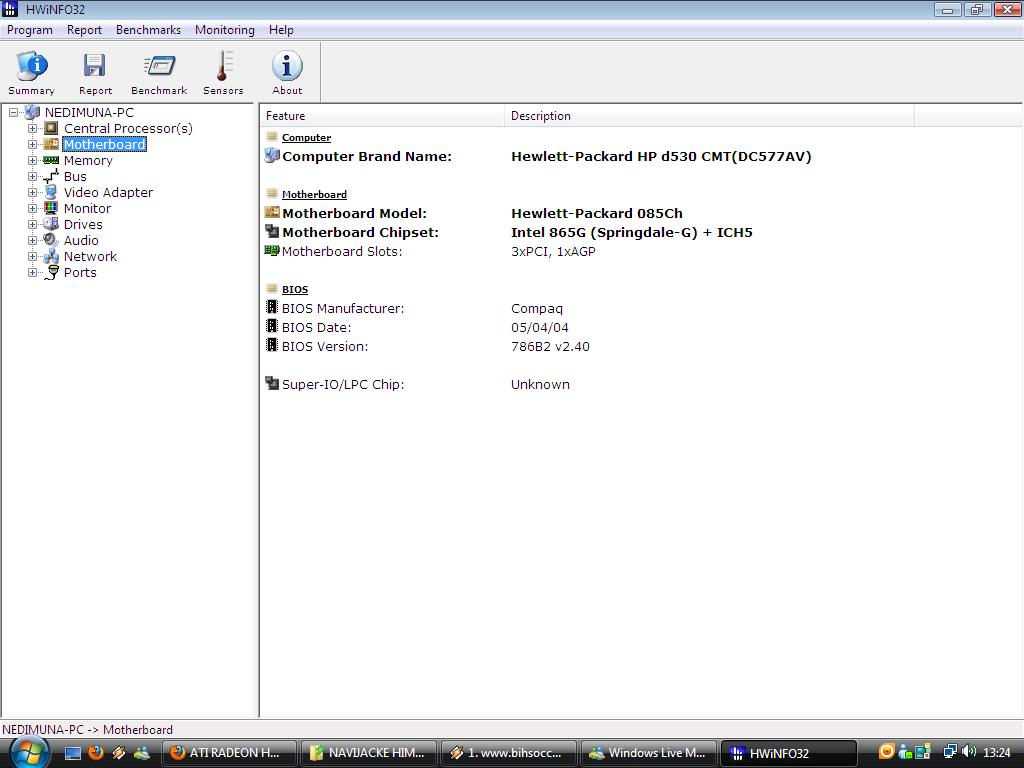Click the Report save icon
The height and width of the screenshot is (768, 1024).
point(95,66)
